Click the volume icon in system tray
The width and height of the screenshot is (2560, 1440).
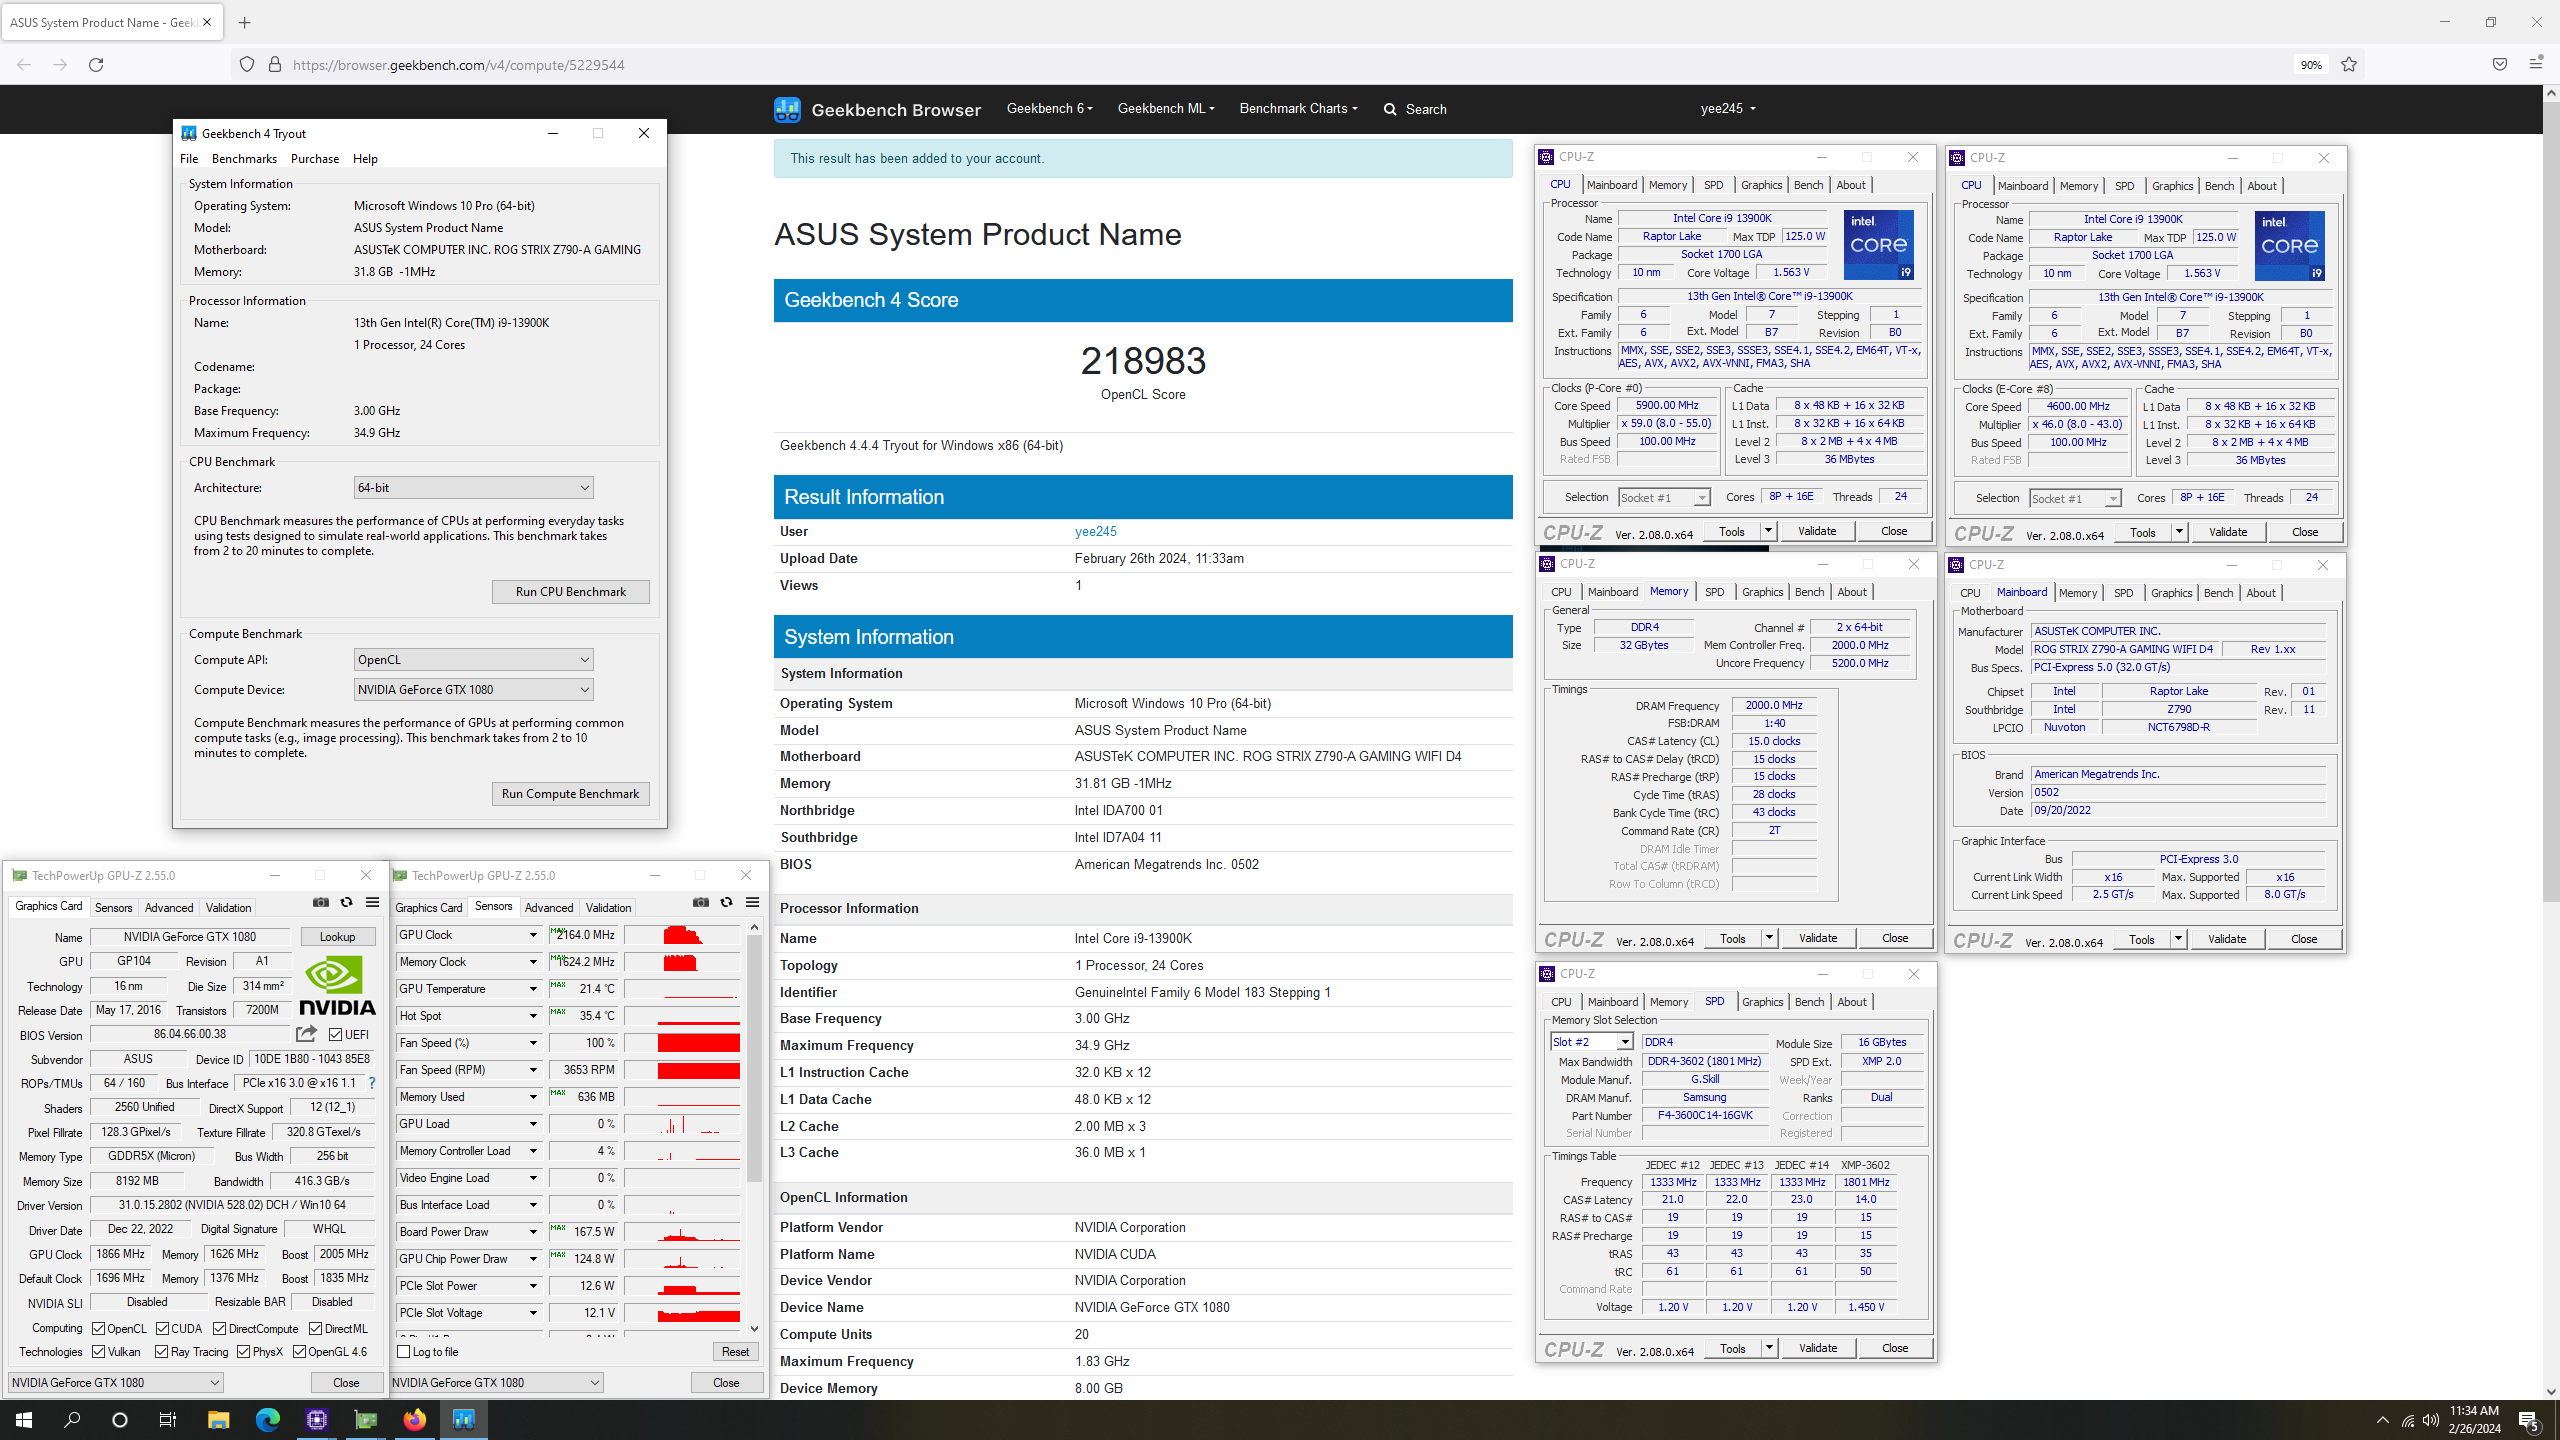tap(2431, 1421)
